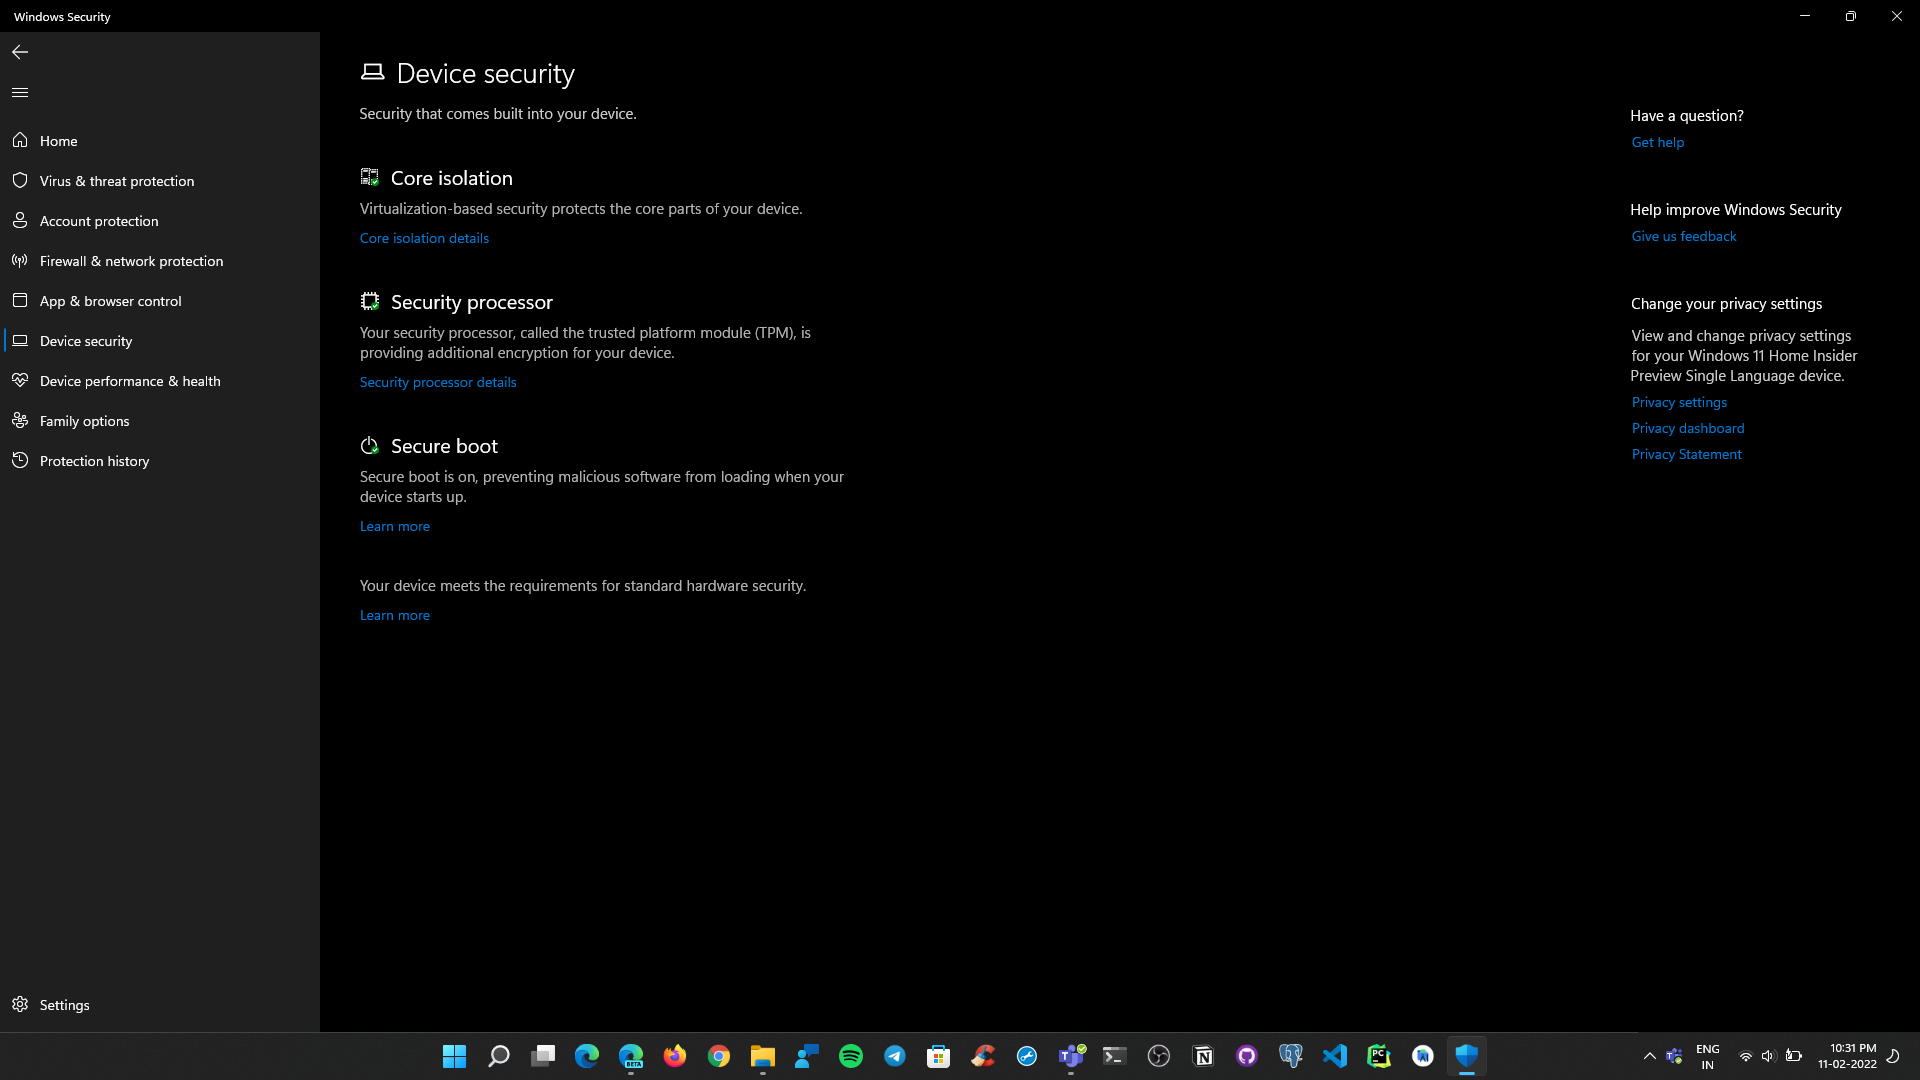Image resolution: width=1920 pixels, height=1080 pixels.
Task: Expand hidden icons in the system tray
Action: point(1650,1055)
